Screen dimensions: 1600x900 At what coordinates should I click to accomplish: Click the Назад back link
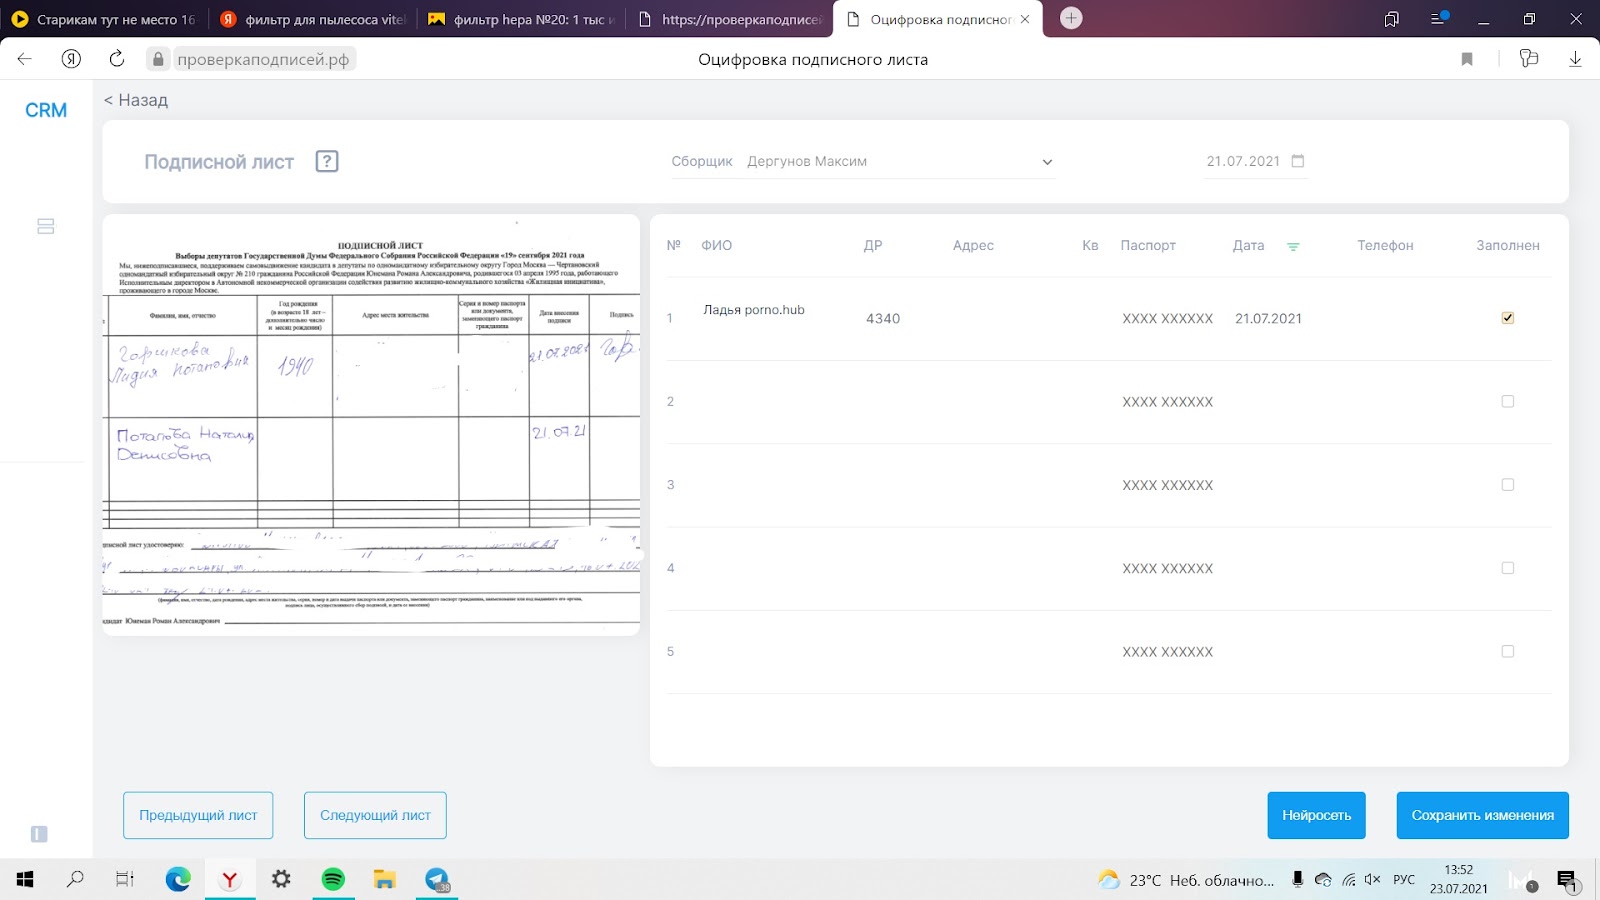[x=136, y=100]
